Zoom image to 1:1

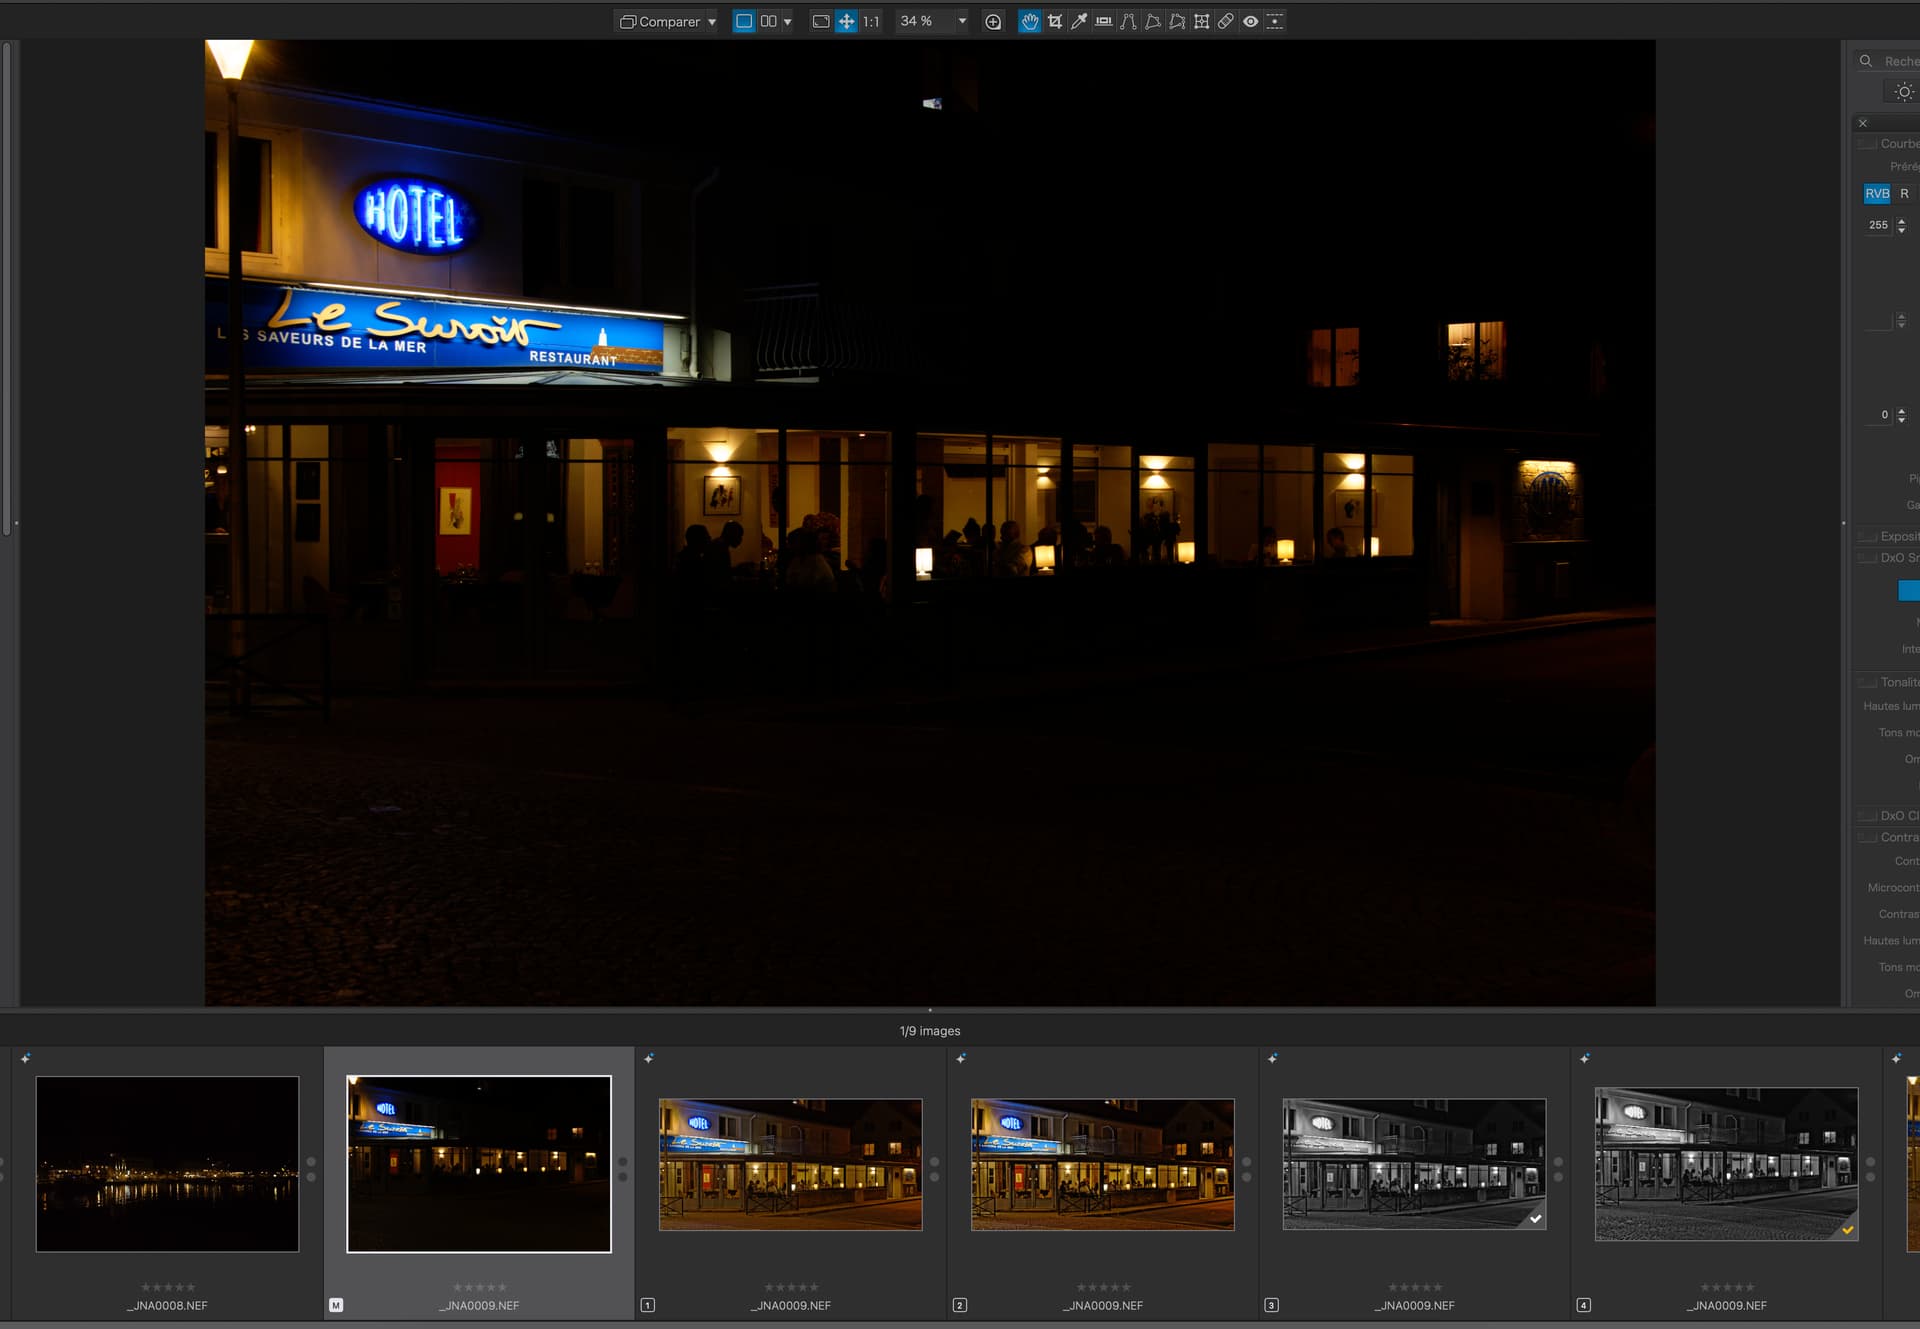871,21
